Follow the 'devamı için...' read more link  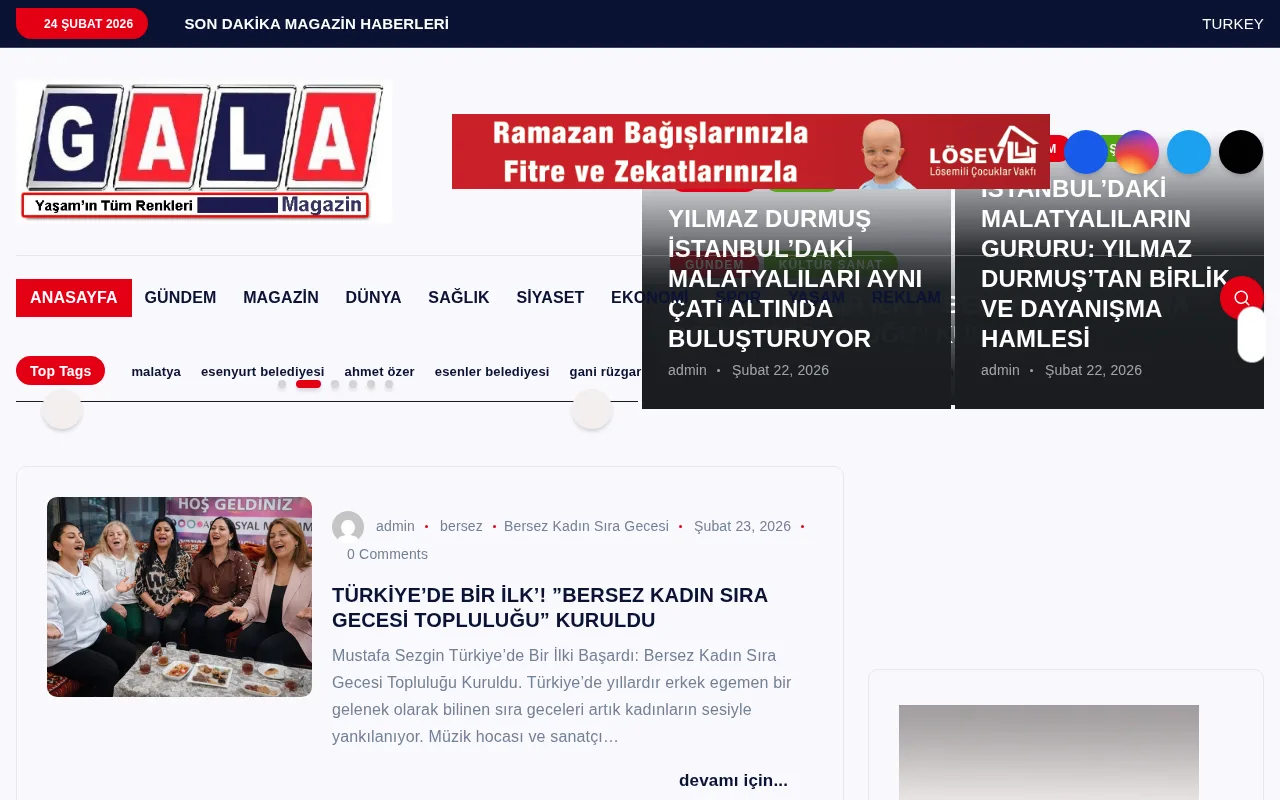[733, 780]
